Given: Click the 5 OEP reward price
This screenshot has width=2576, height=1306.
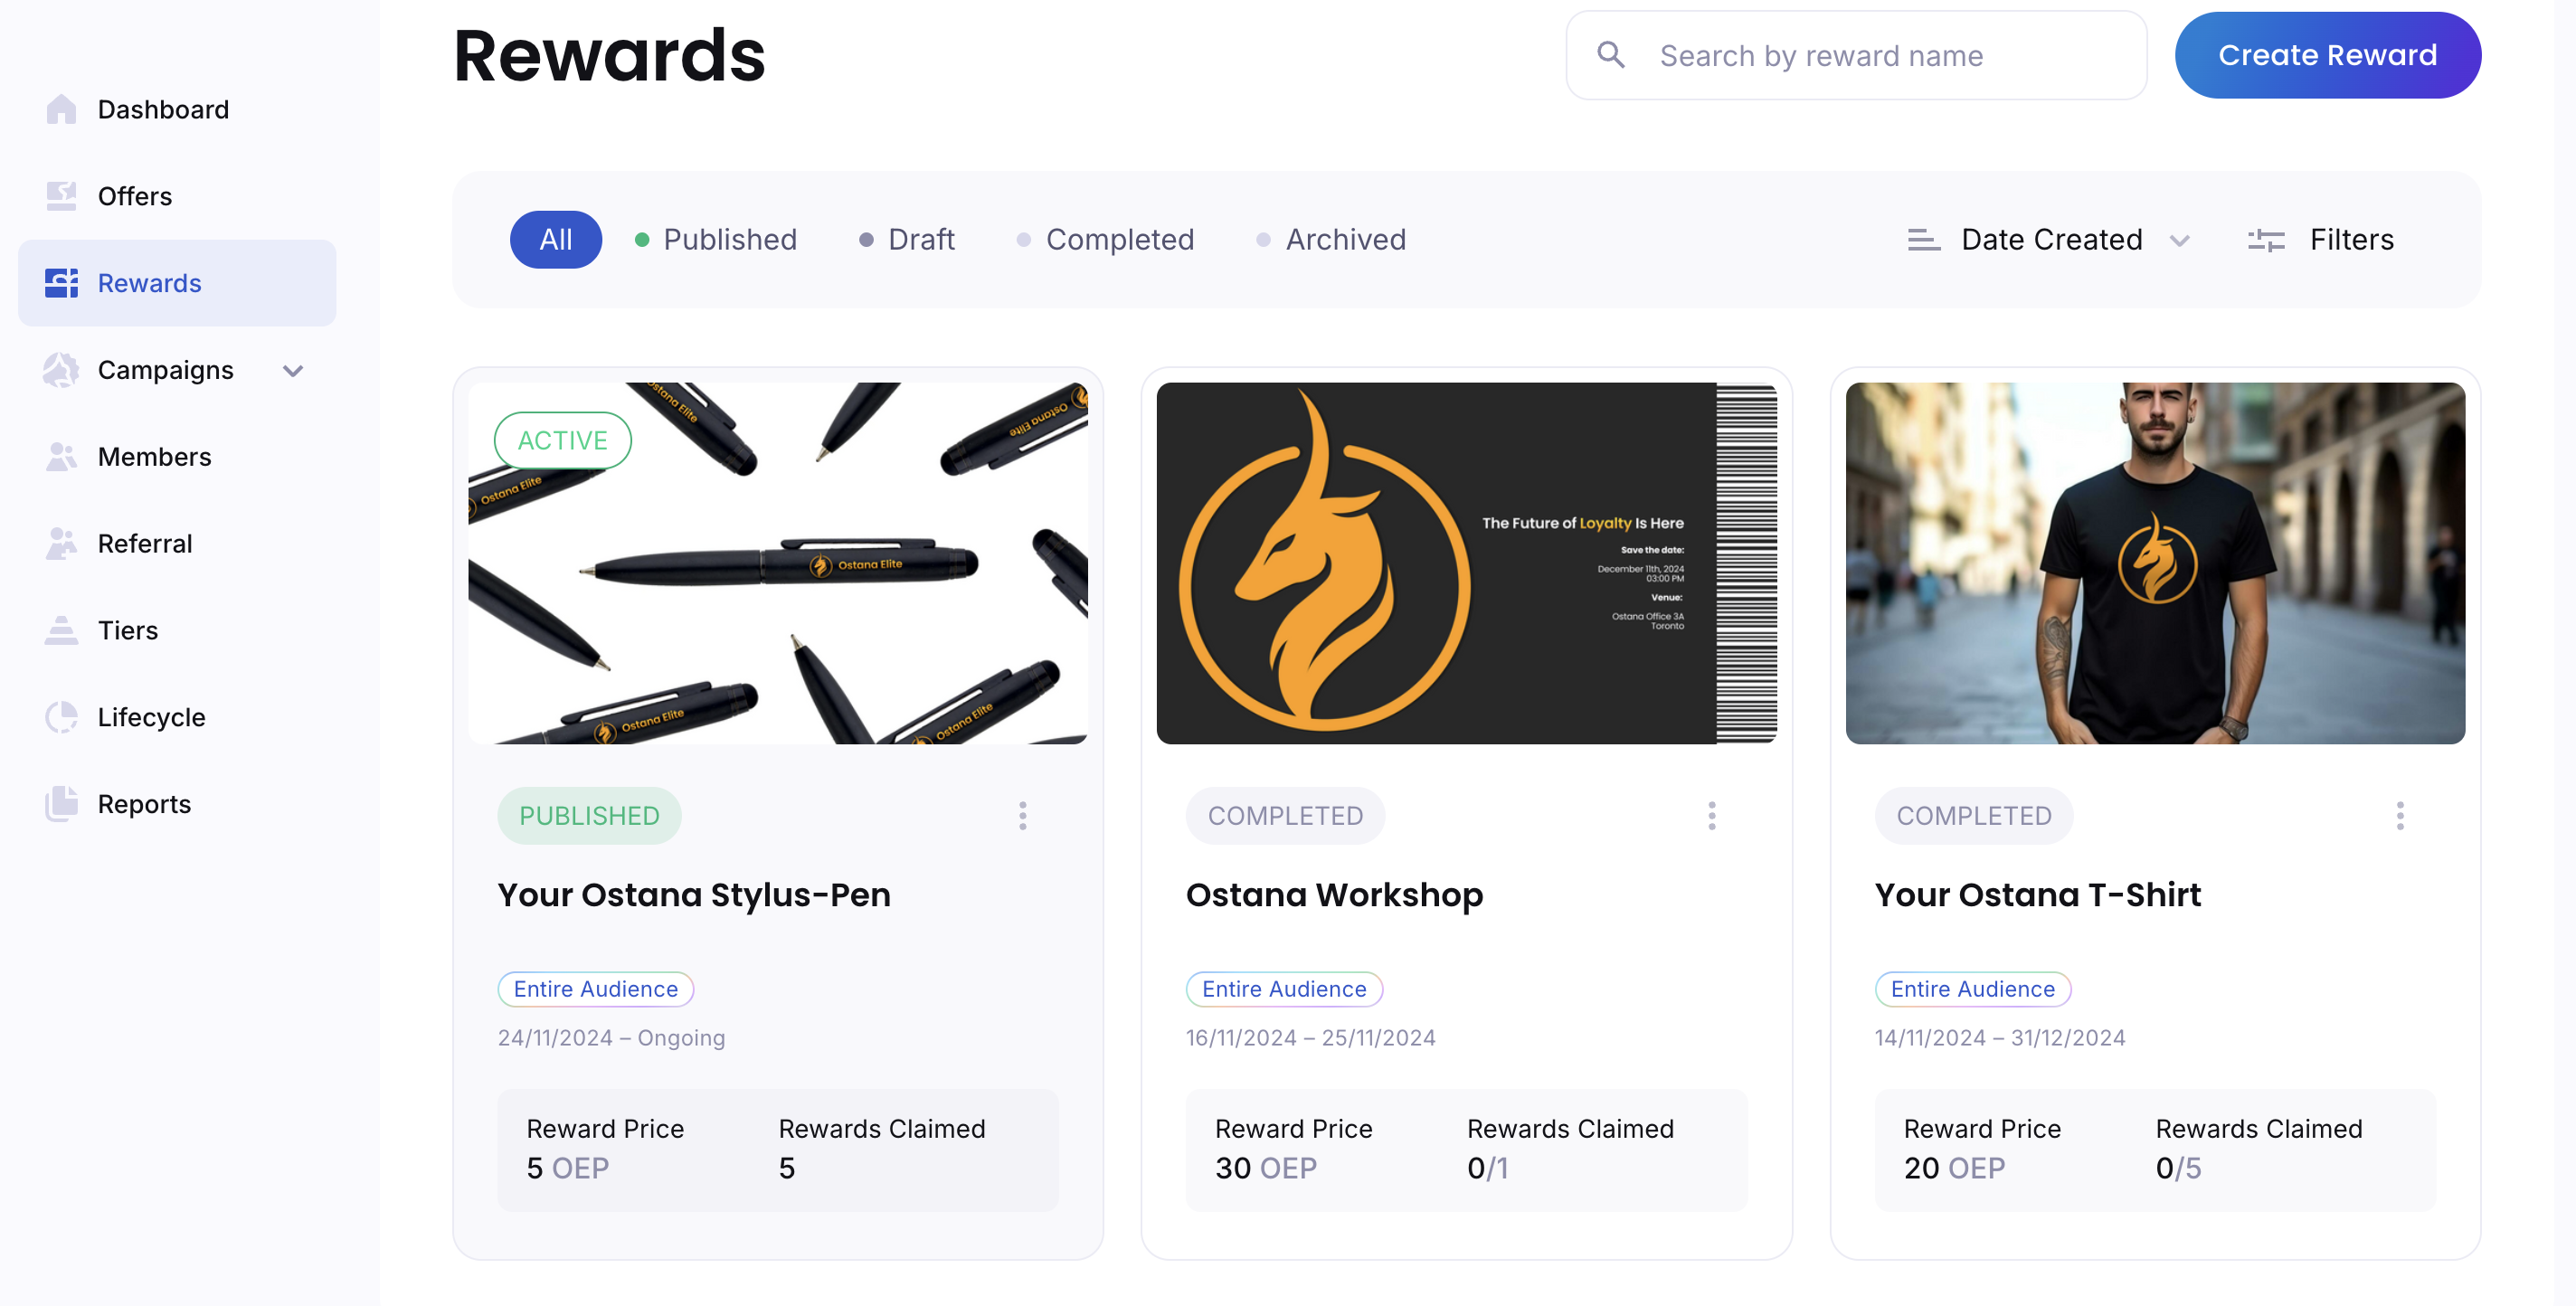Looking at the screenshot, I should pyautogui.click(x=567, y=1169).
